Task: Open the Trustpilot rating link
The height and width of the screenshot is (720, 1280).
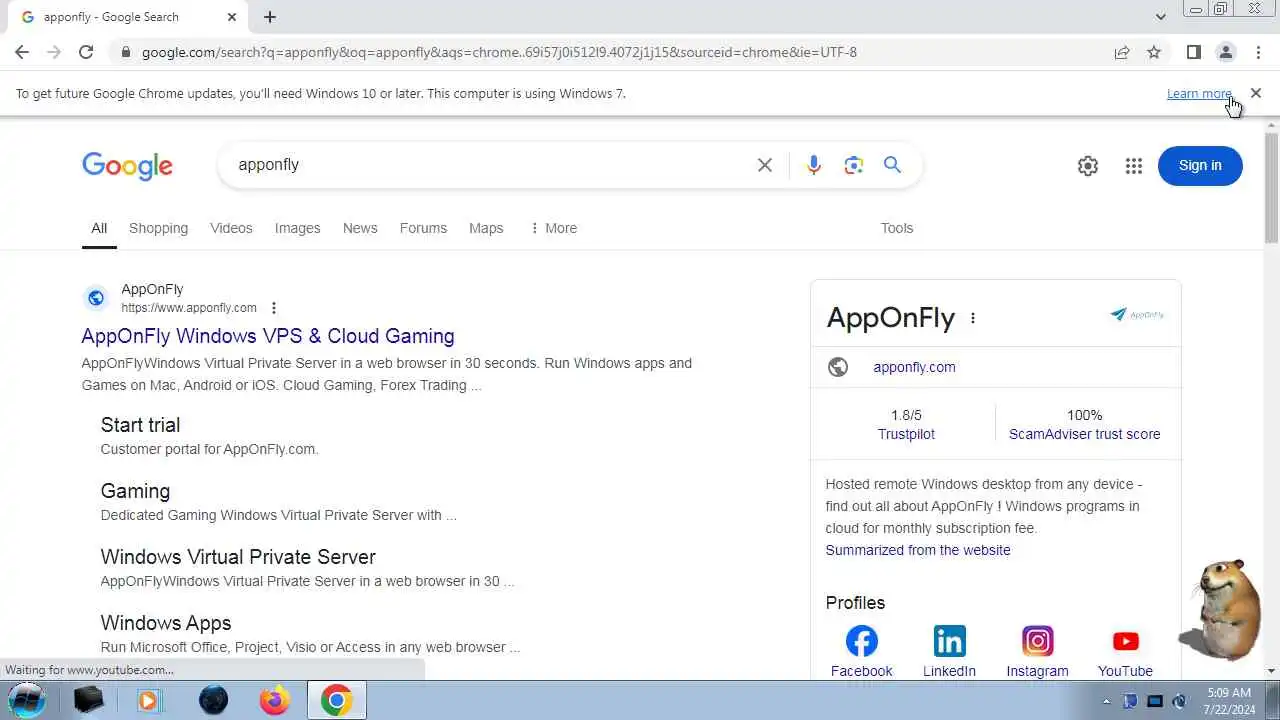Action: (906, 434)
